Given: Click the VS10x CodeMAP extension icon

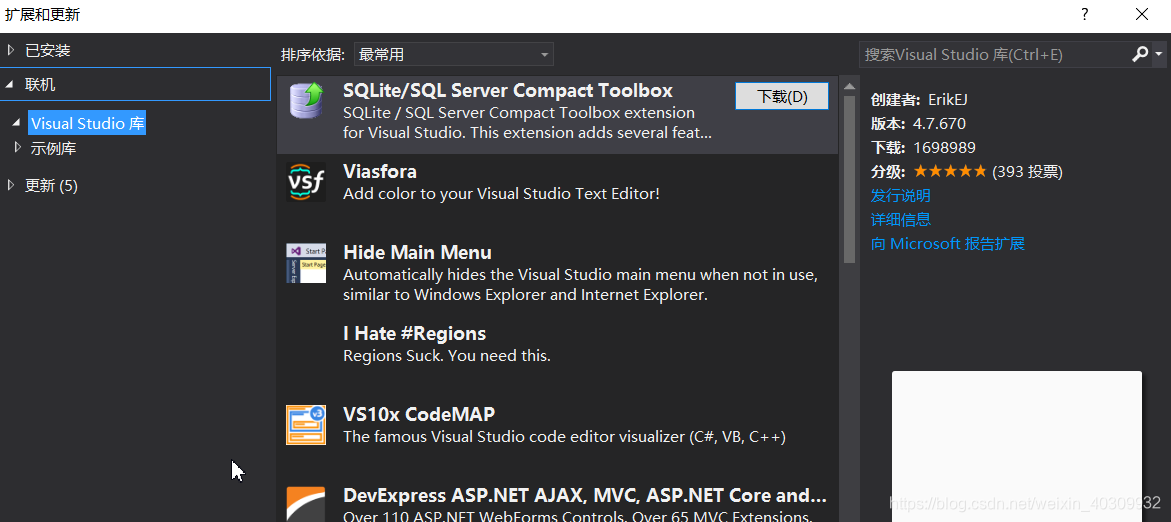Looking at the screenshot, I should tap(306, 425).
